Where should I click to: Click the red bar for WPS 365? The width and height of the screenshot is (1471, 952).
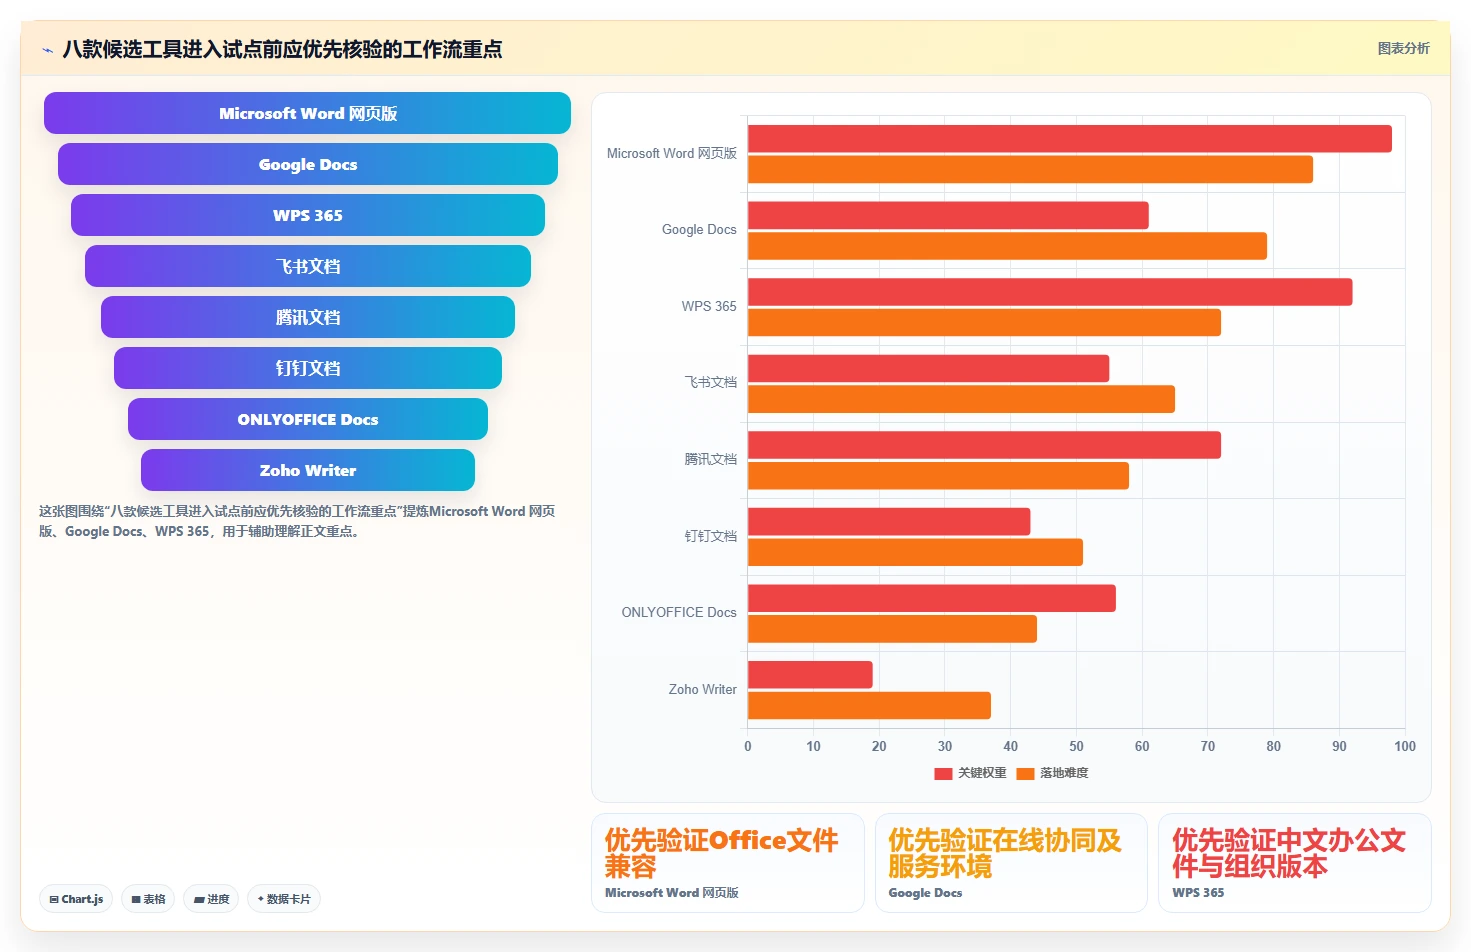[1050, 292]
